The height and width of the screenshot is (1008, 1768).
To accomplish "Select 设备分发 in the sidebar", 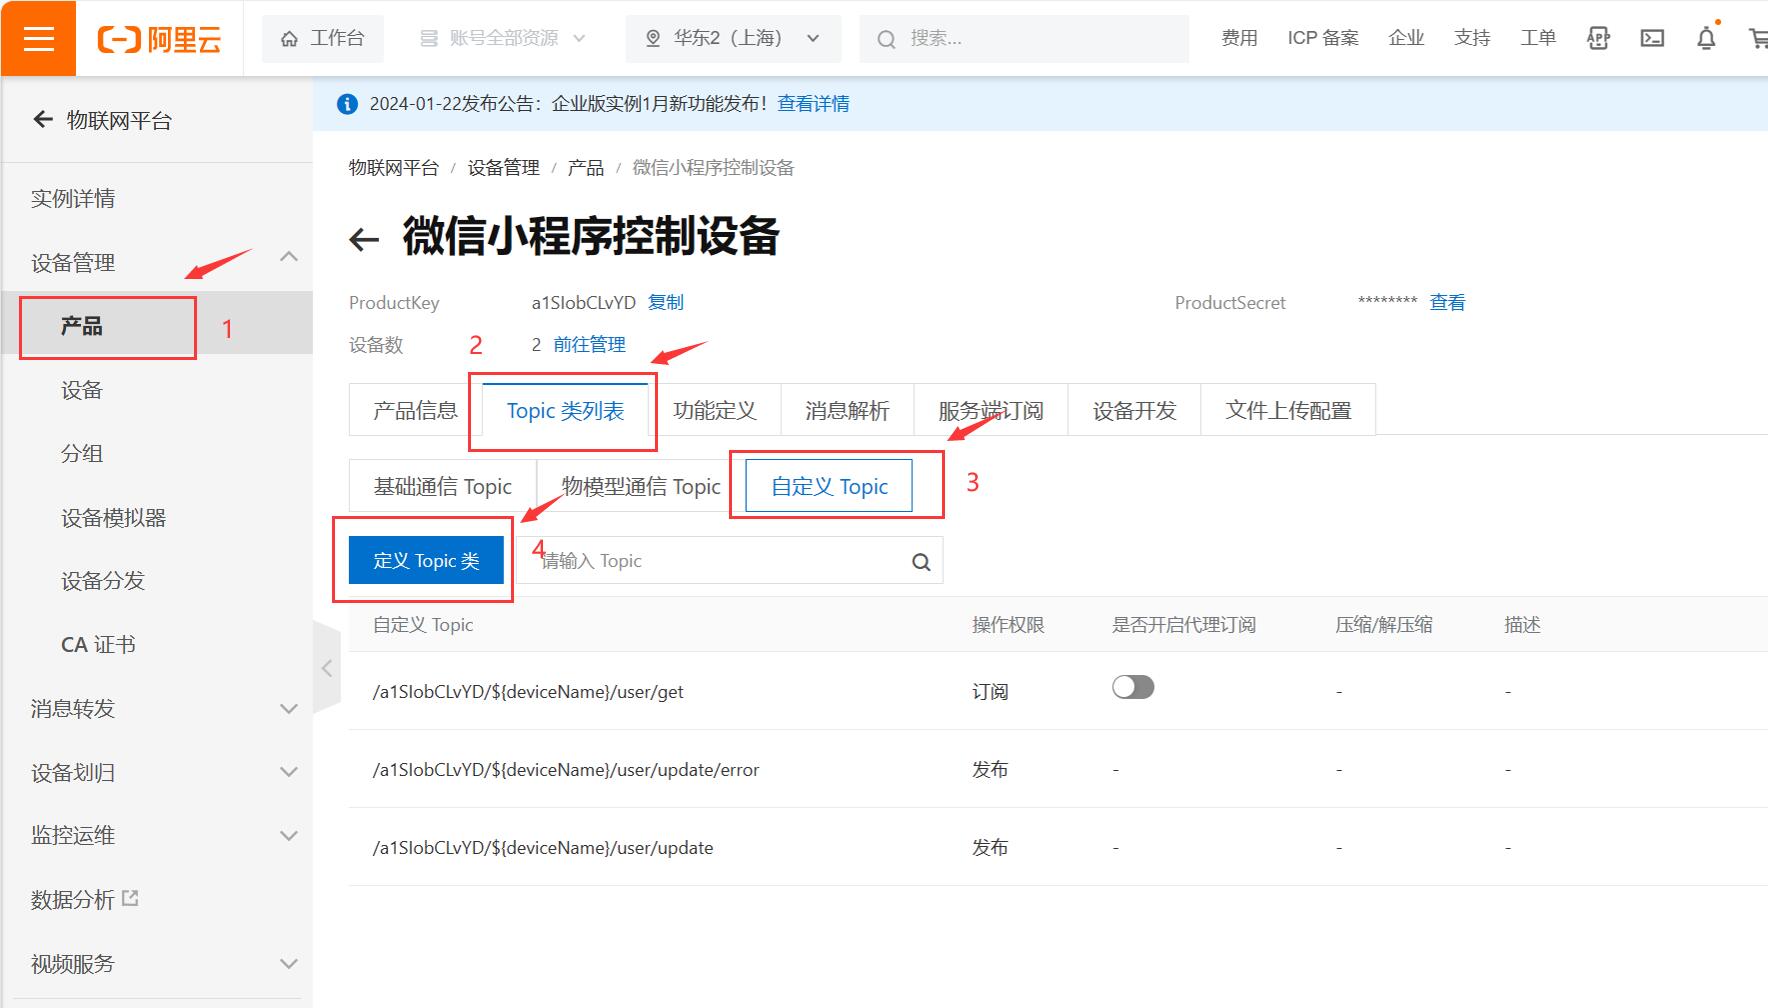I will (103, 581).
